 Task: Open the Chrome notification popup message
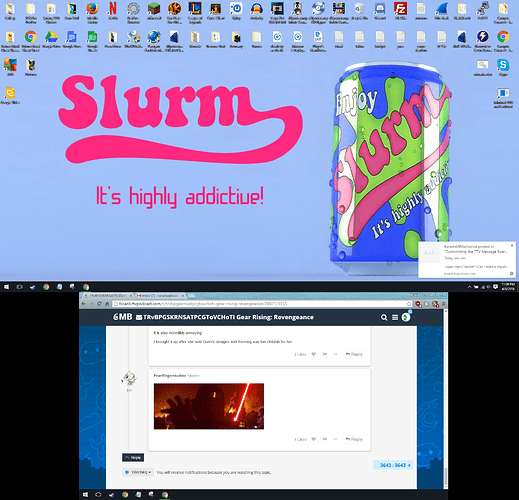click(x=467, y=260)
